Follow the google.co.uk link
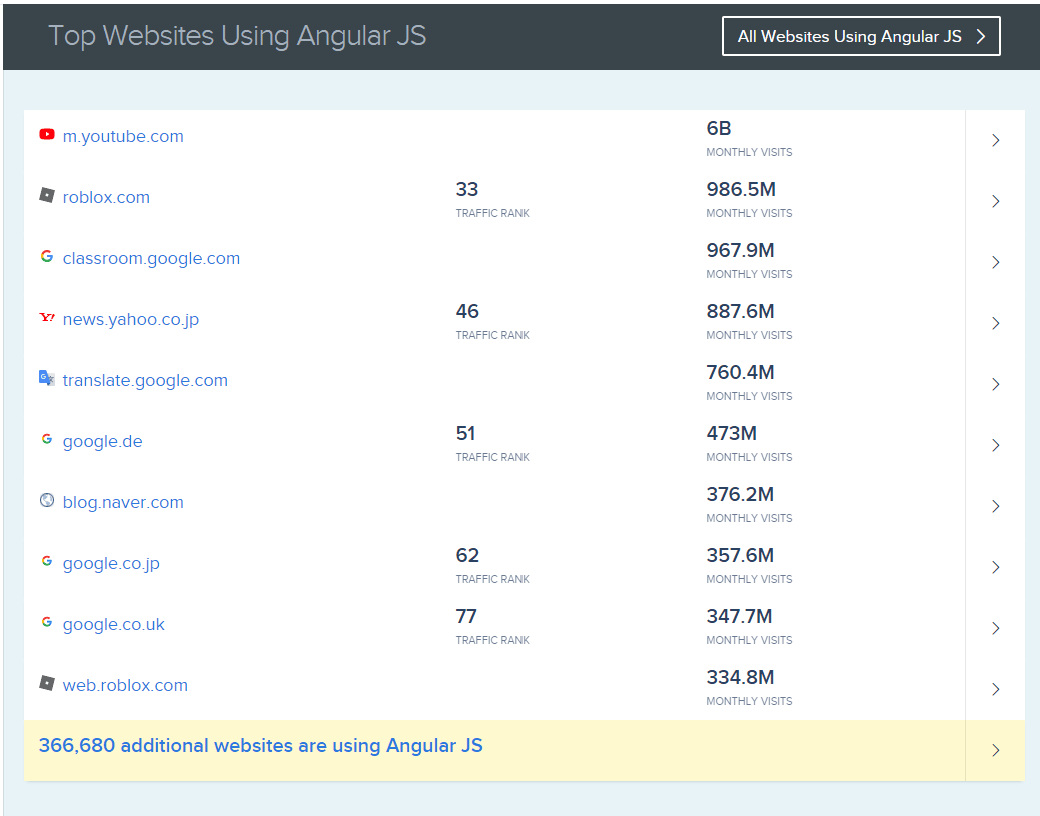Viewport: 1040px width, 816px height. [x=113, y=624]
